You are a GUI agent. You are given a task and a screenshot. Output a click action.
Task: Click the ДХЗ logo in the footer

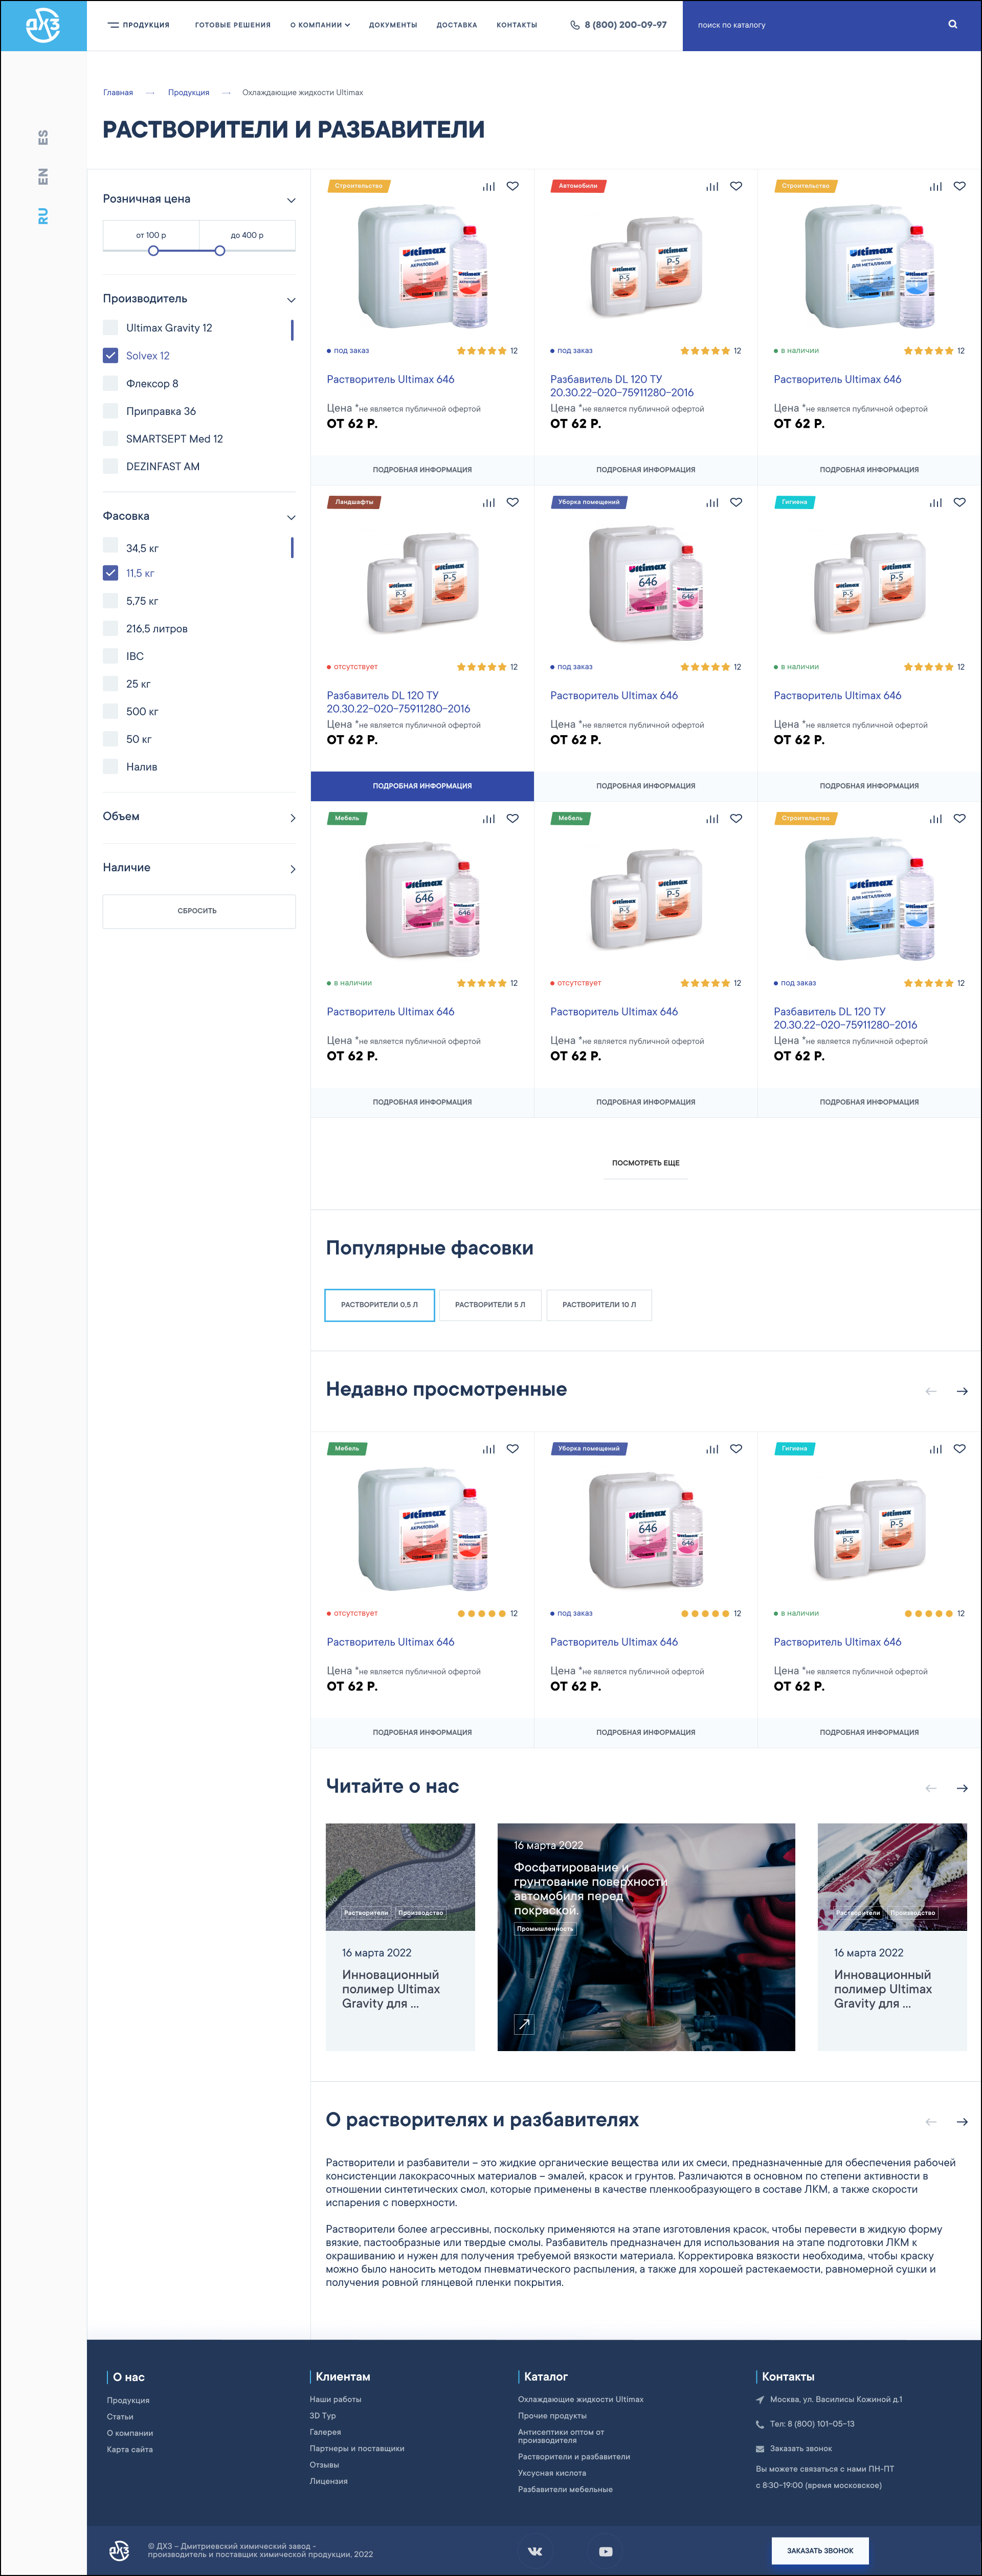tap(119, 2550)
